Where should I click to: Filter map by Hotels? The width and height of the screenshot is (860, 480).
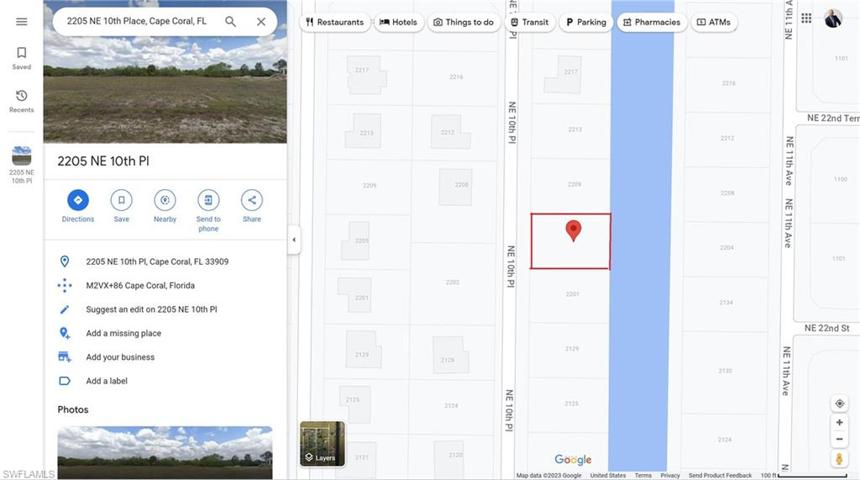pos(399,22)
